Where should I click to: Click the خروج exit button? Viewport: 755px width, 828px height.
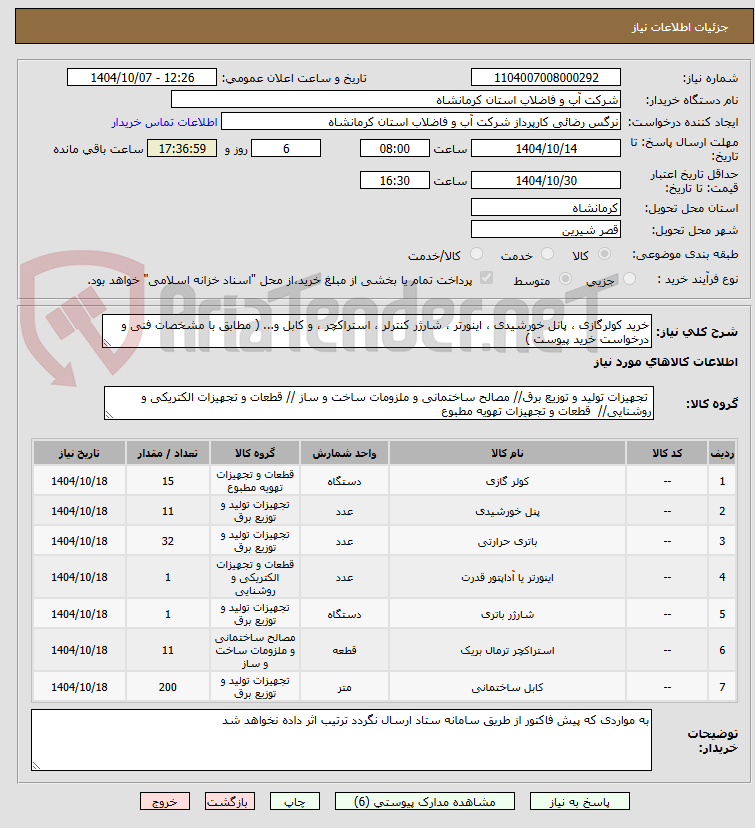coord(164,802)
